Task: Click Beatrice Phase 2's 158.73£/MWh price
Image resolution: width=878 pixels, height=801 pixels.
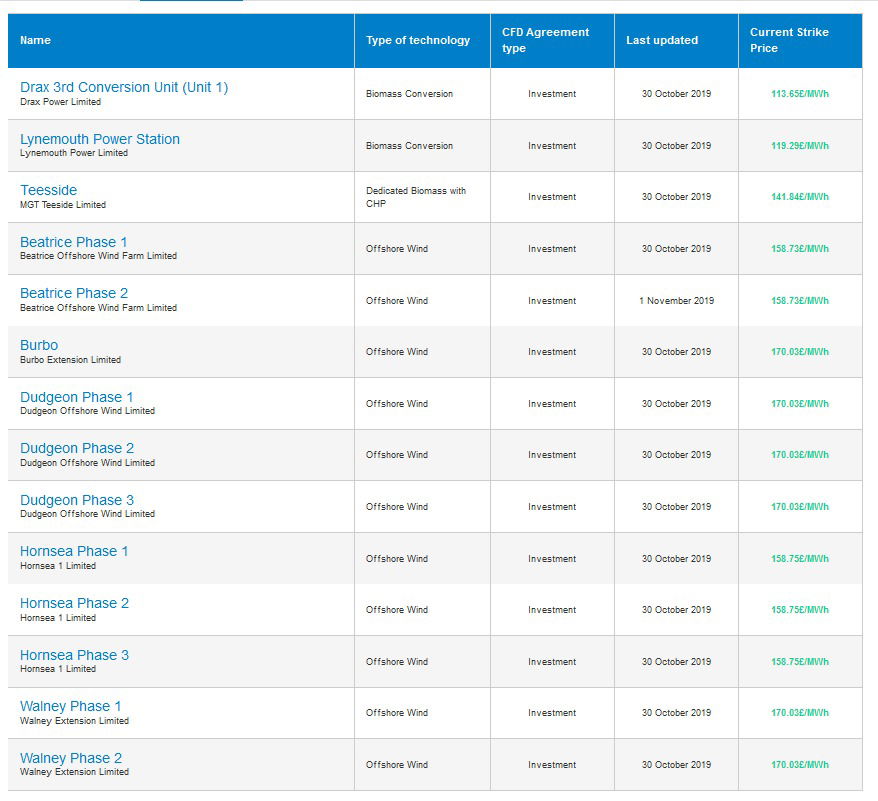Action: tap(800, 301)
